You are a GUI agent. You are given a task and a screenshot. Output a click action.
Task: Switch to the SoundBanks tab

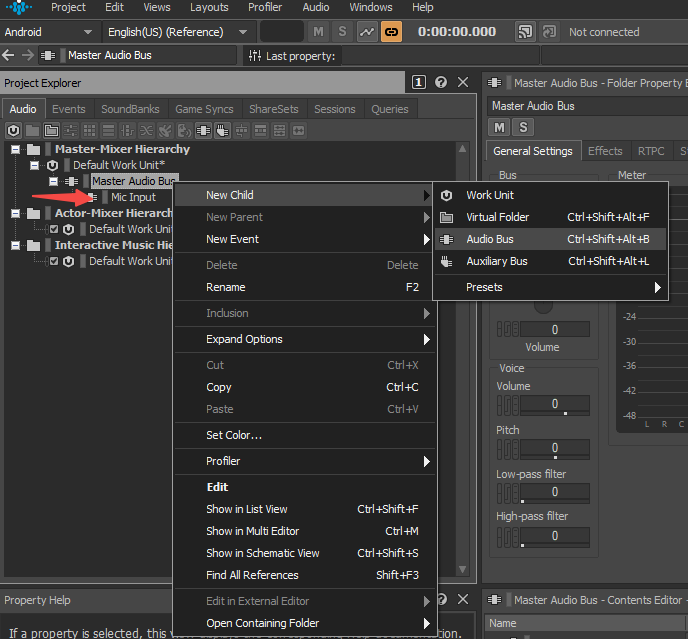click(x=130, y=109)
